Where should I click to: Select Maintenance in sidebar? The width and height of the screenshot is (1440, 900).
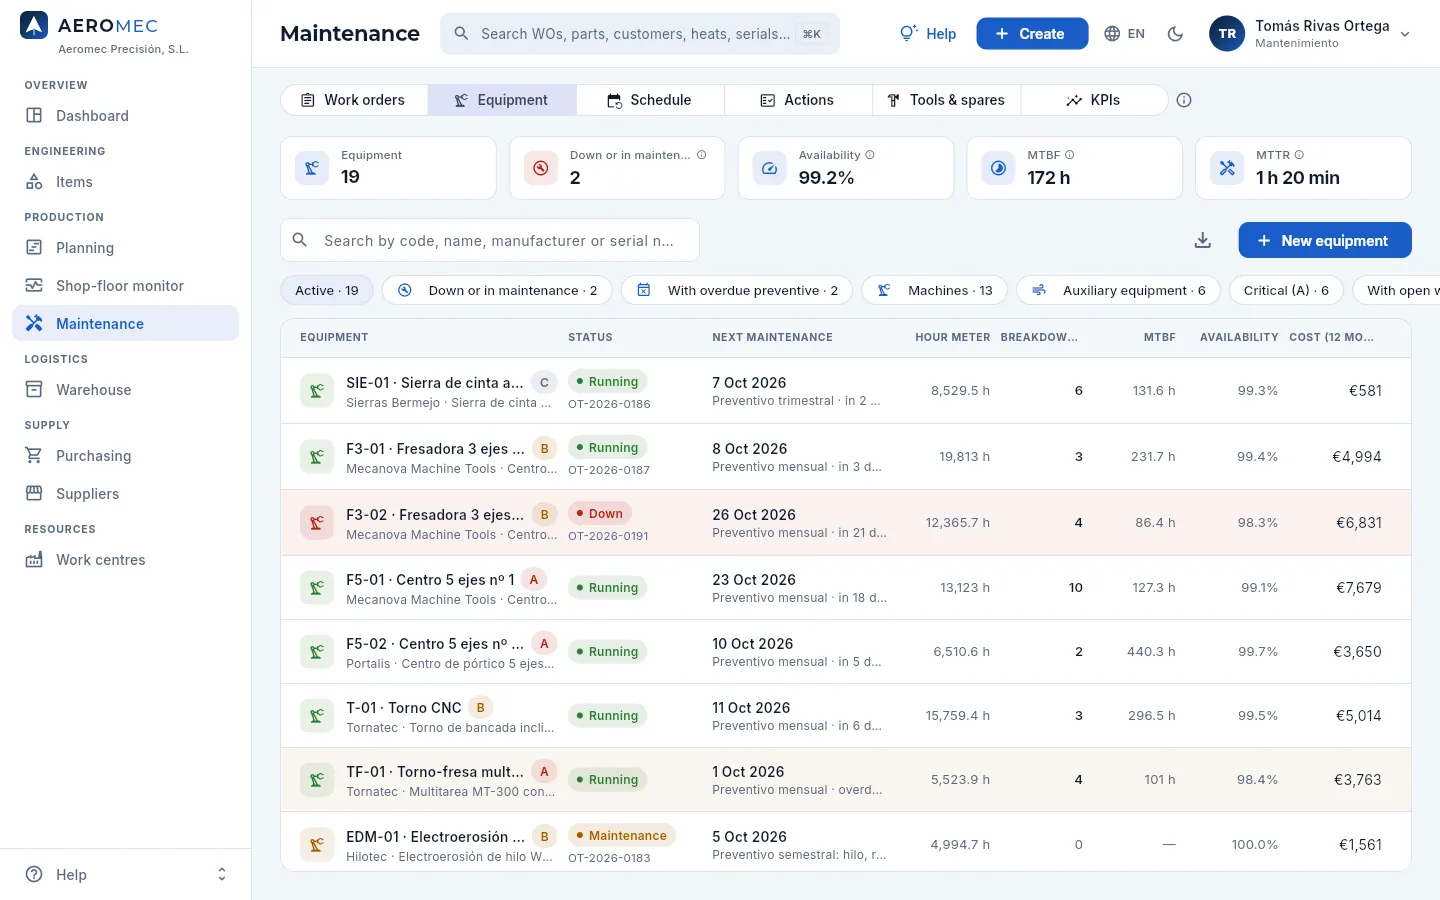click(126, 324)
